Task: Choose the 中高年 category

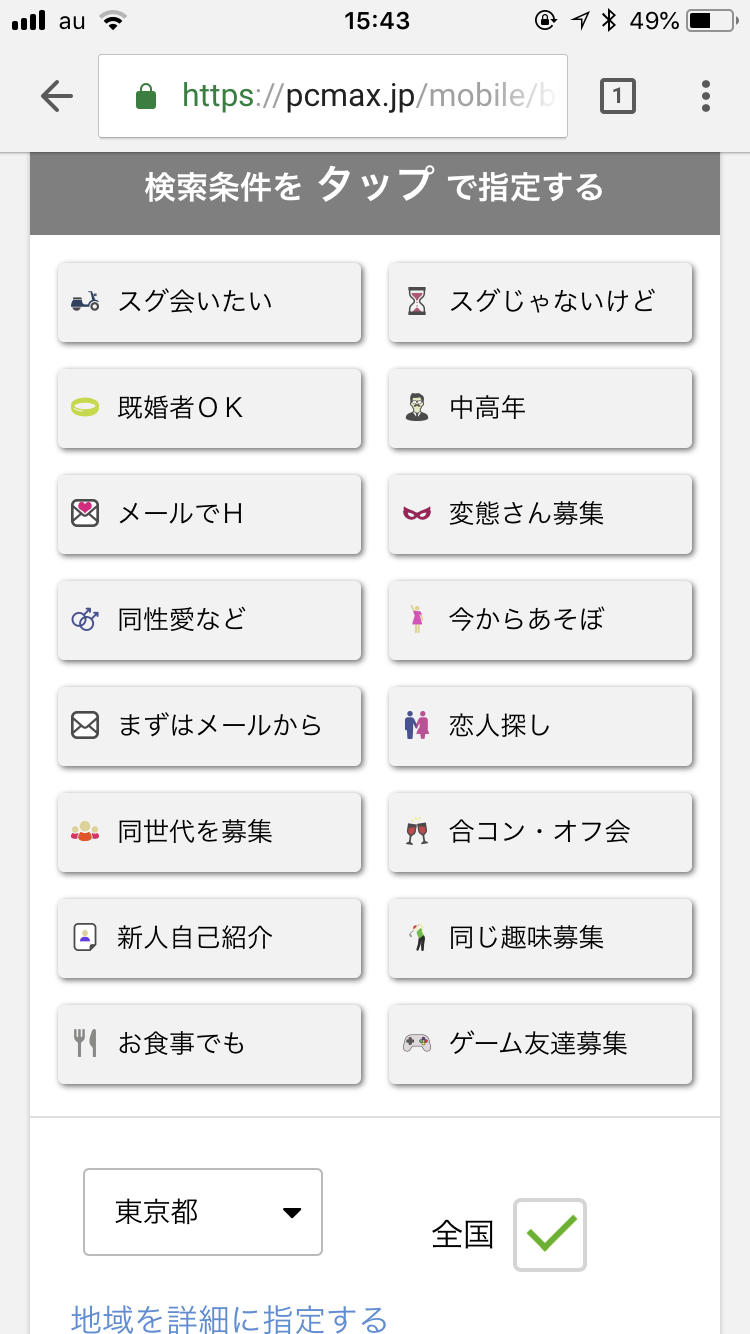Action: 540,408
